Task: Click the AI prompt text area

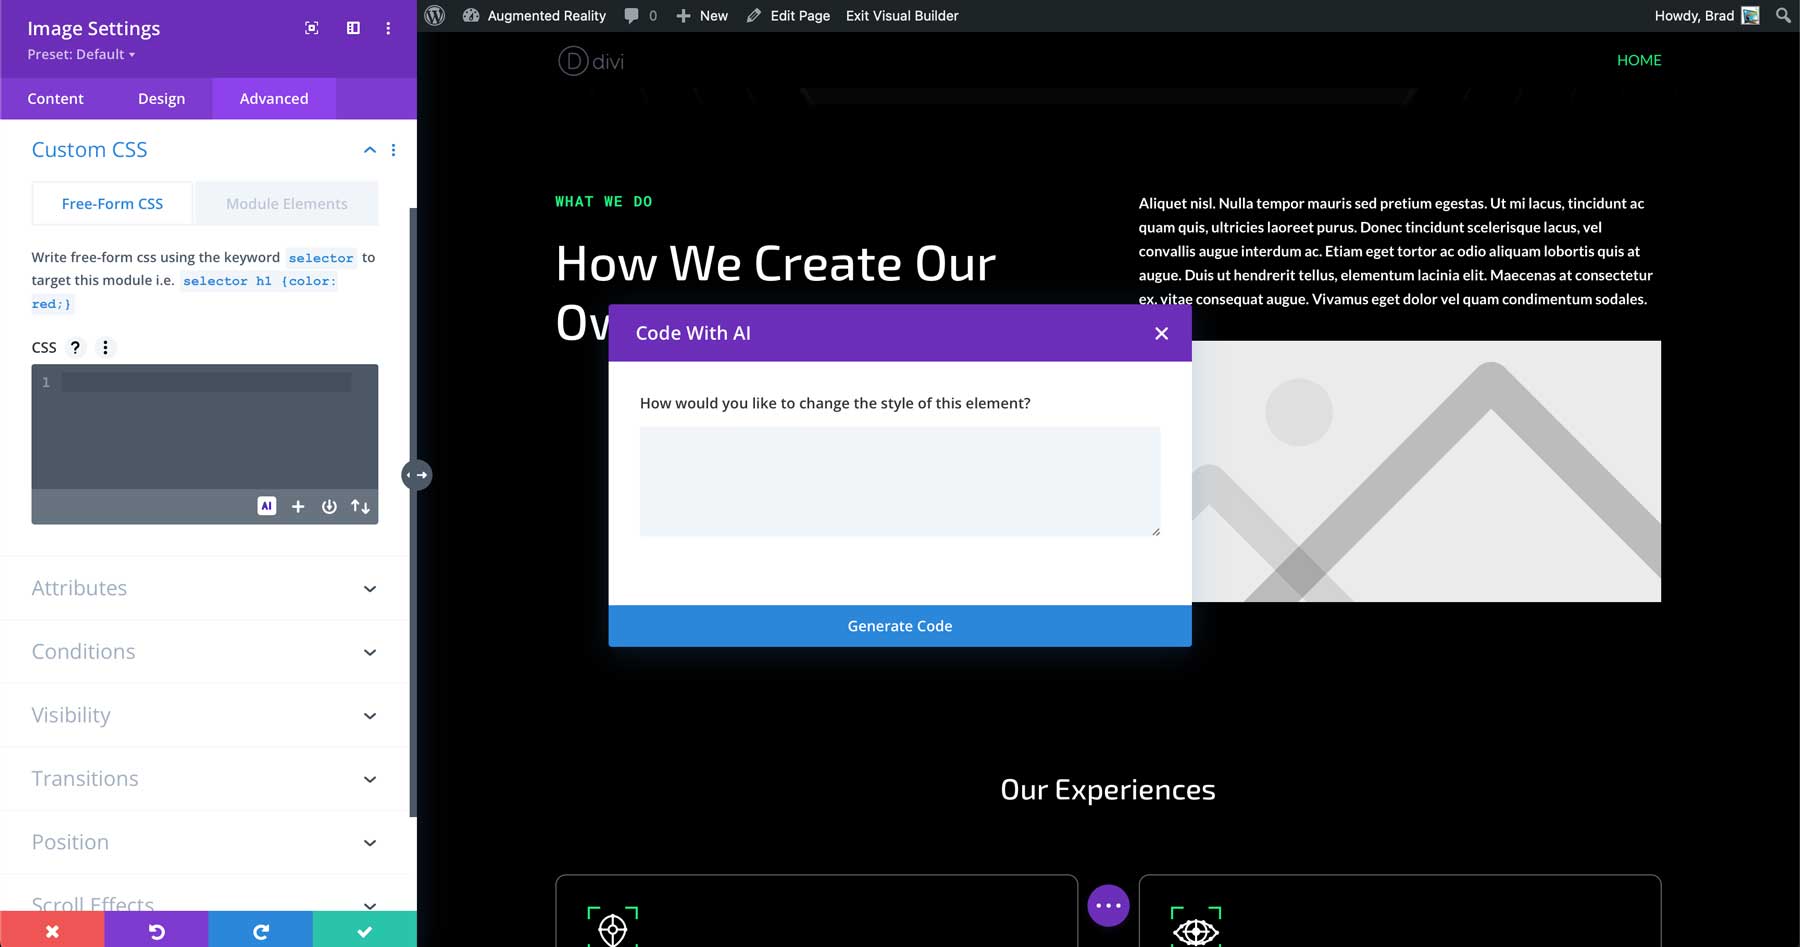Action: tap(899, 481)
